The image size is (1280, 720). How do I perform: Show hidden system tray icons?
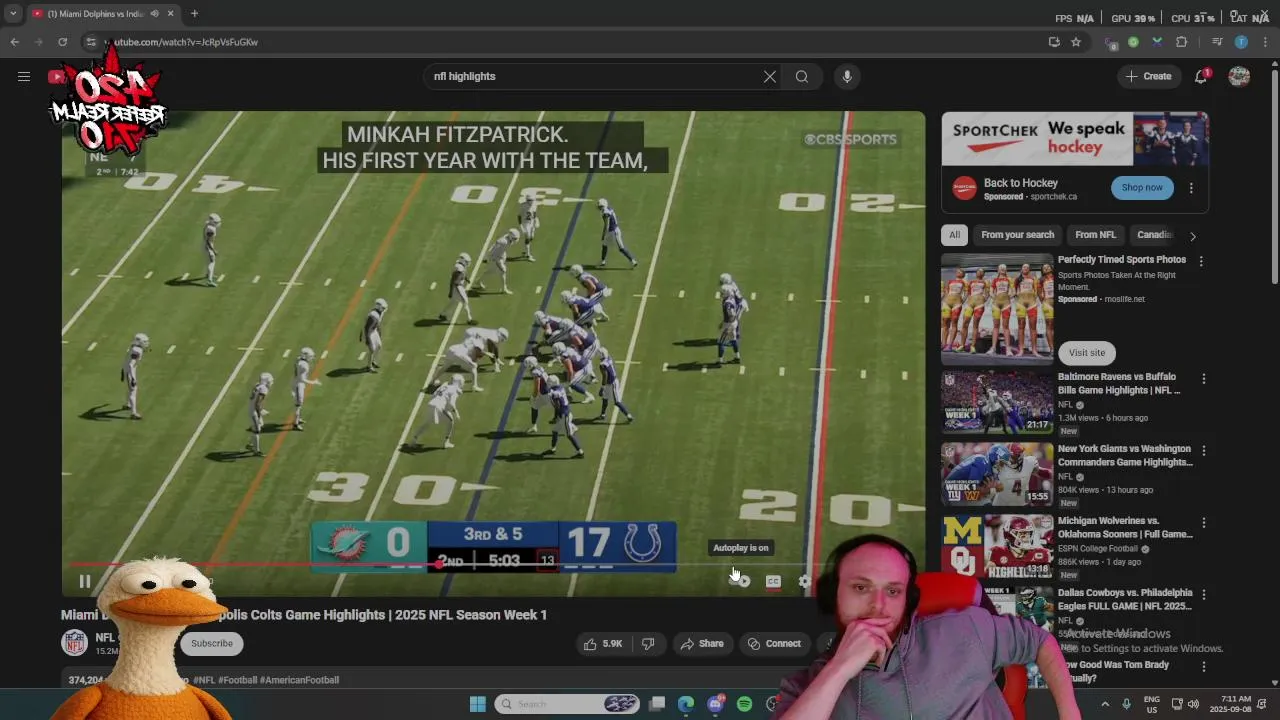pyautogui.click(x=1105, y=704)
